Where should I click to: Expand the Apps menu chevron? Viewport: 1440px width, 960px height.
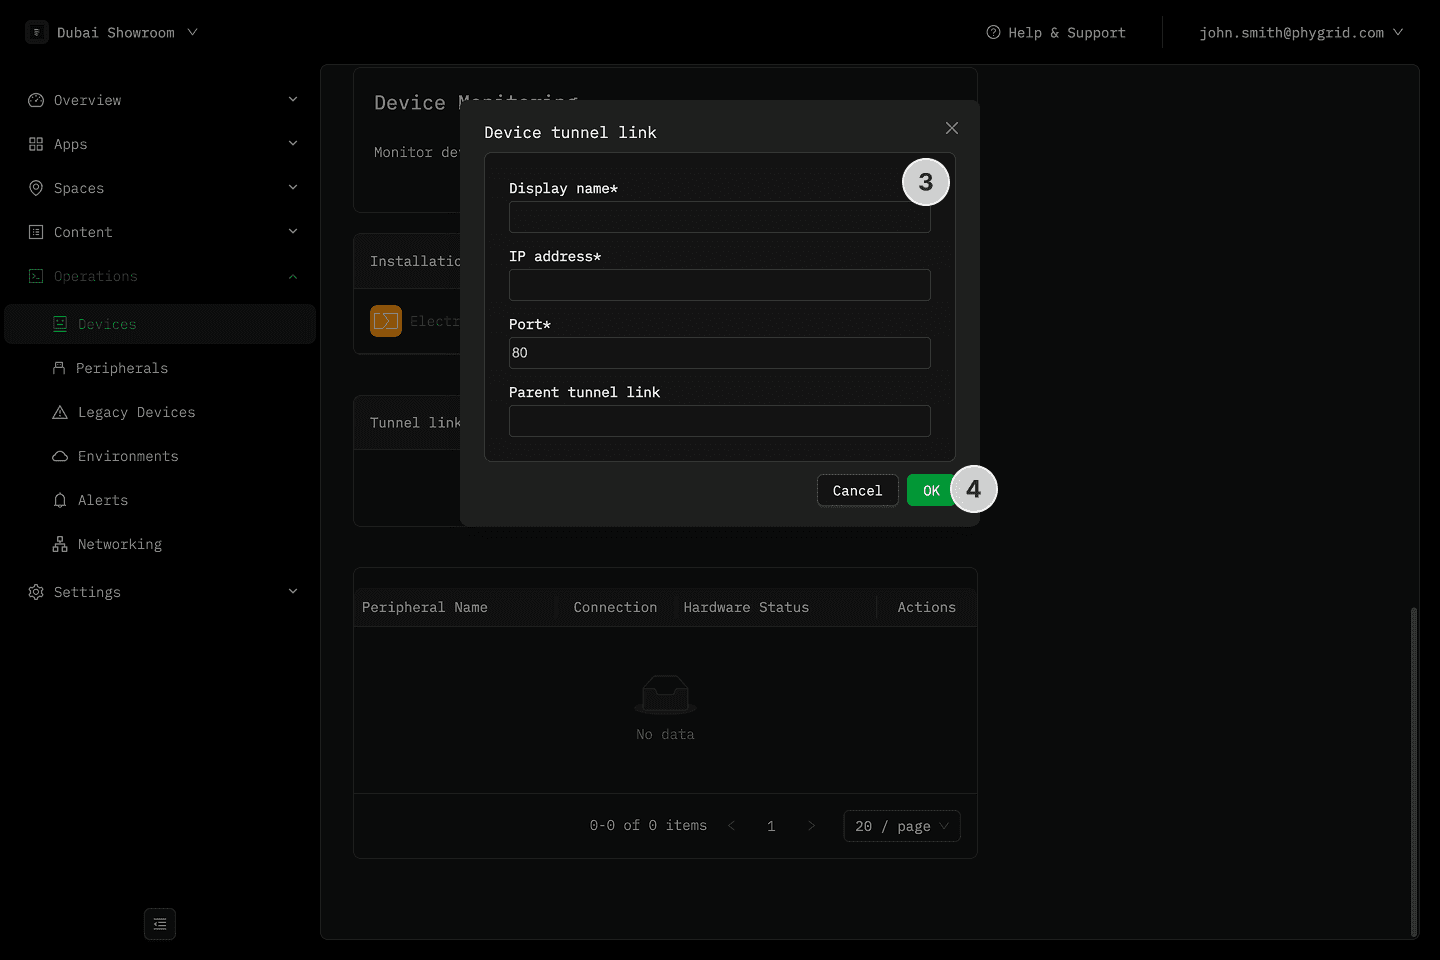pos(293,144)
